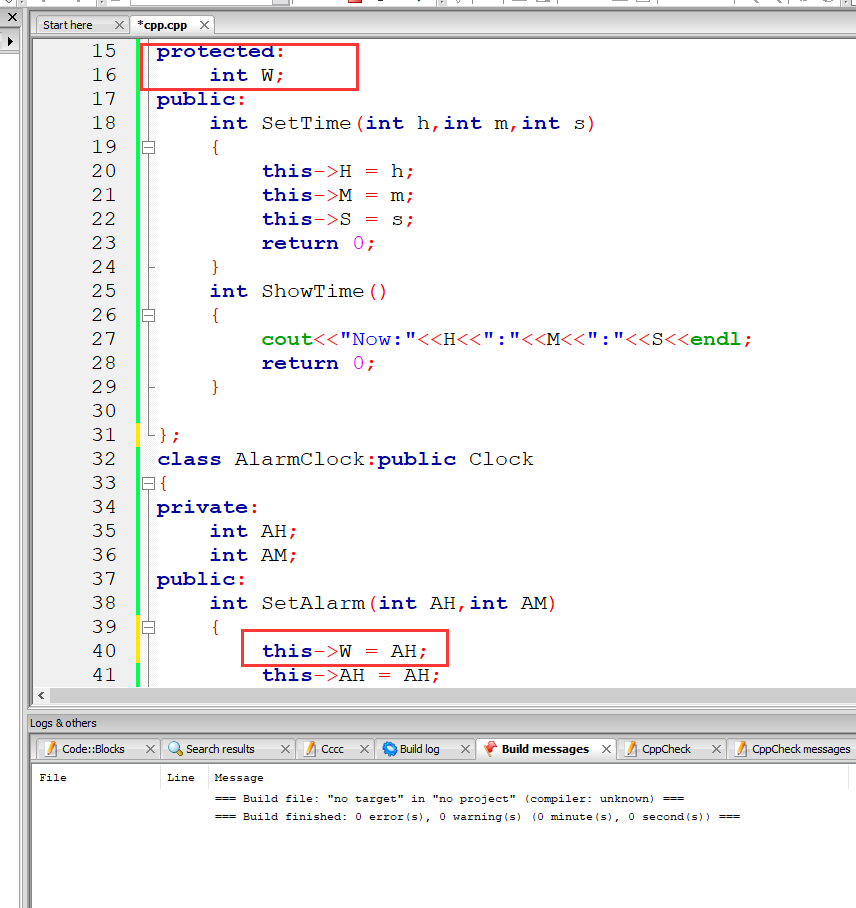Screen dimensions: 856x908
Task: Close the Start here editor tab
Action: [x=119, y=25]
